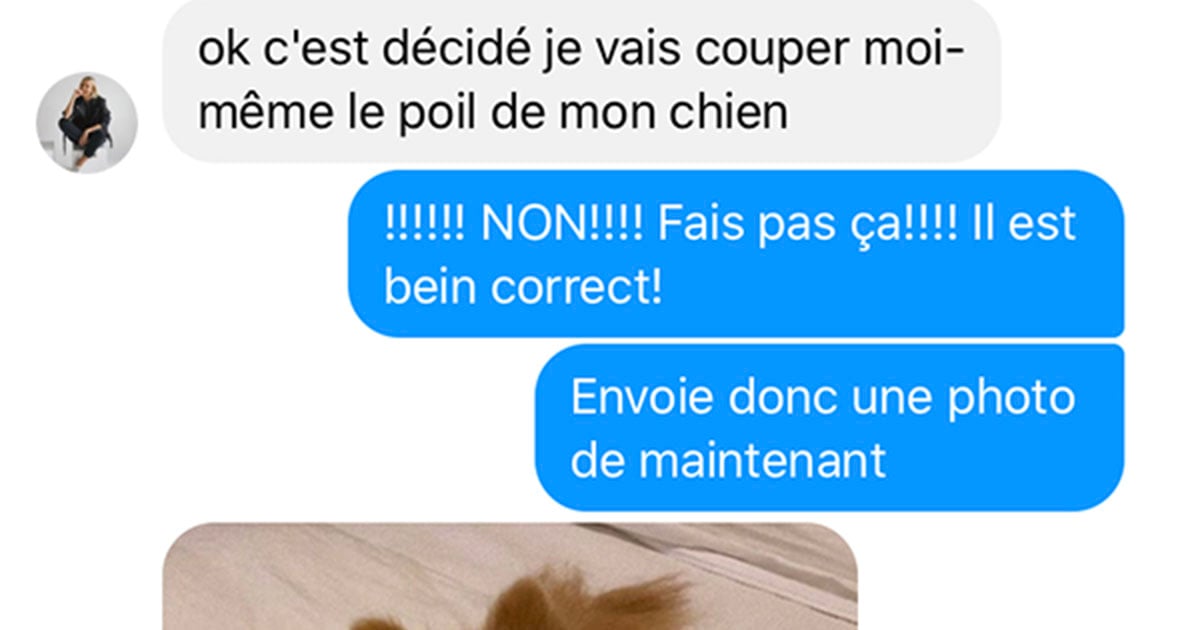1200x630 pixels.
Task: Open the sender's profile picture avatar
Action: (87, 123)
